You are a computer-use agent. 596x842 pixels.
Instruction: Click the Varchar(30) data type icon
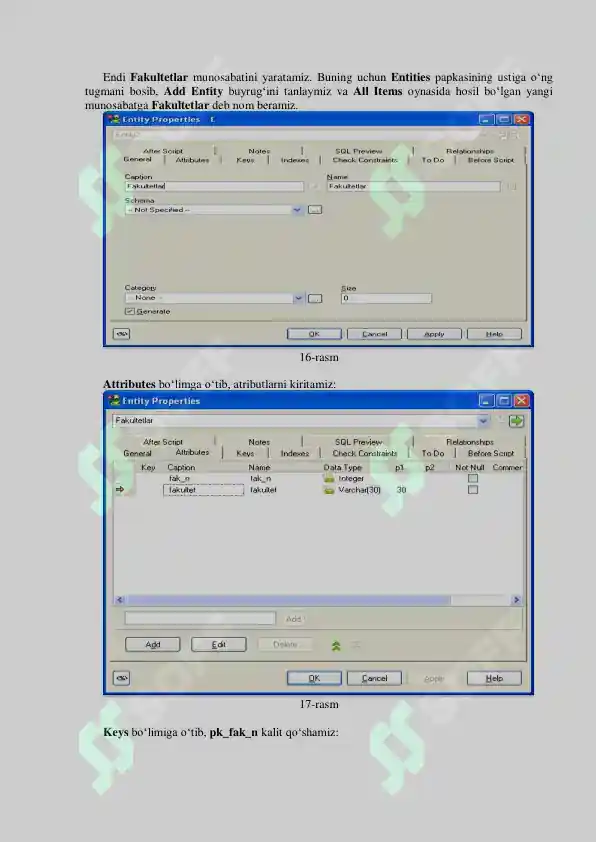pos(329,490)
